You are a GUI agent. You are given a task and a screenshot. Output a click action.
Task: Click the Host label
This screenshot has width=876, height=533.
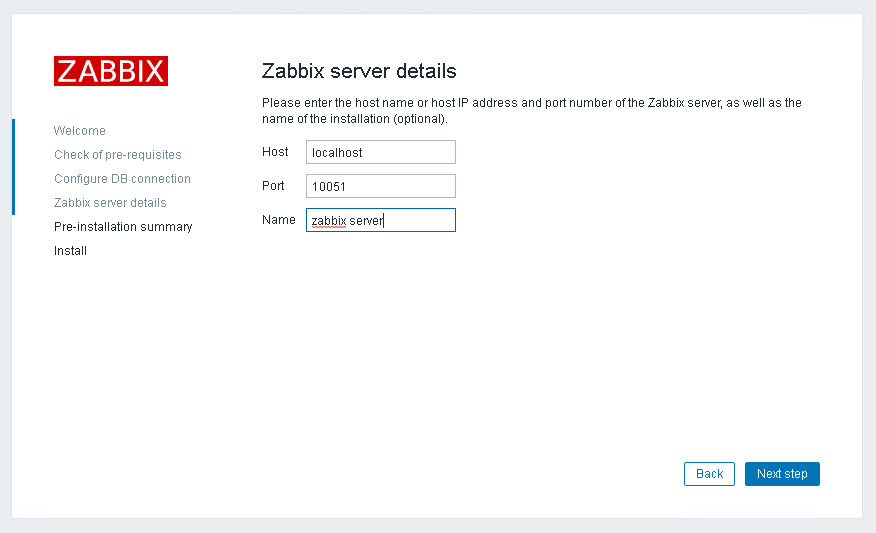pos(275,152)
